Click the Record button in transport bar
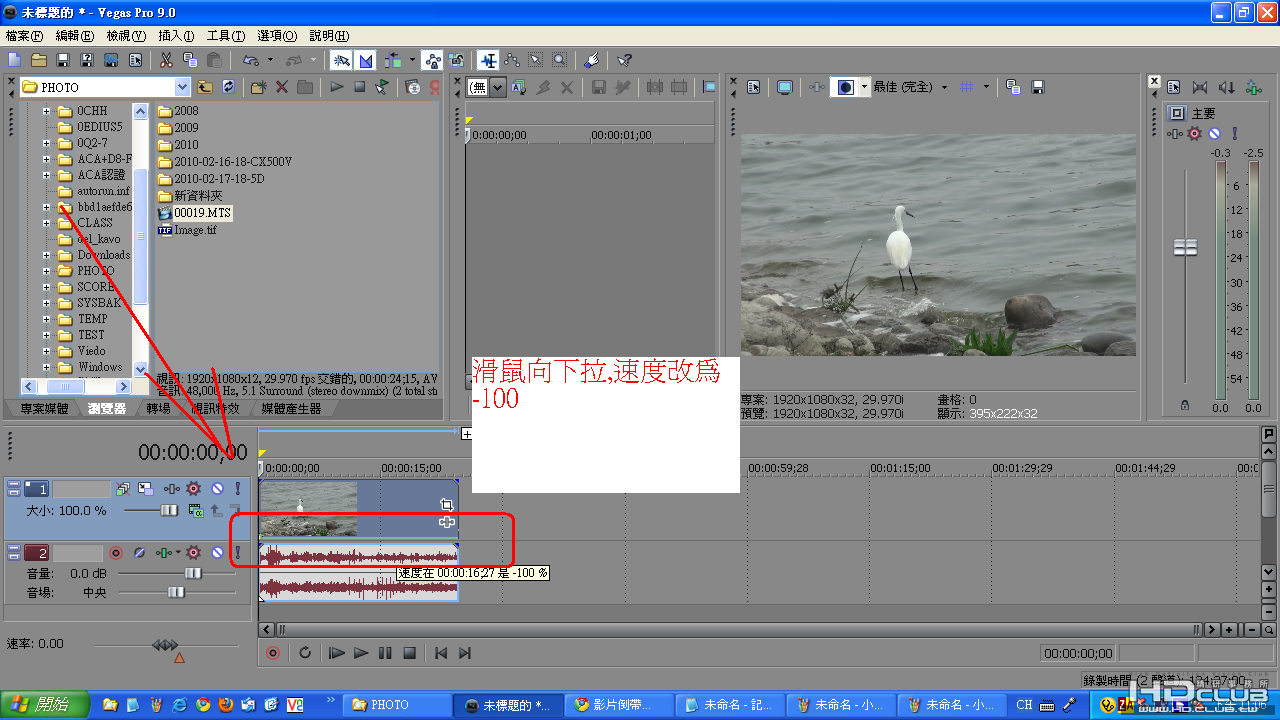This screenshot has width=1280, height=720. (273, 653)
